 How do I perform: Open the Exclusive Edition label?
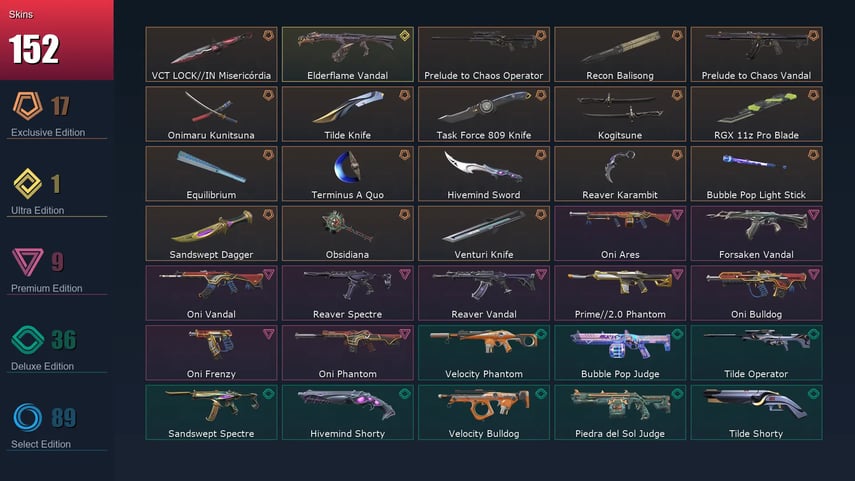tap(48, 133)
